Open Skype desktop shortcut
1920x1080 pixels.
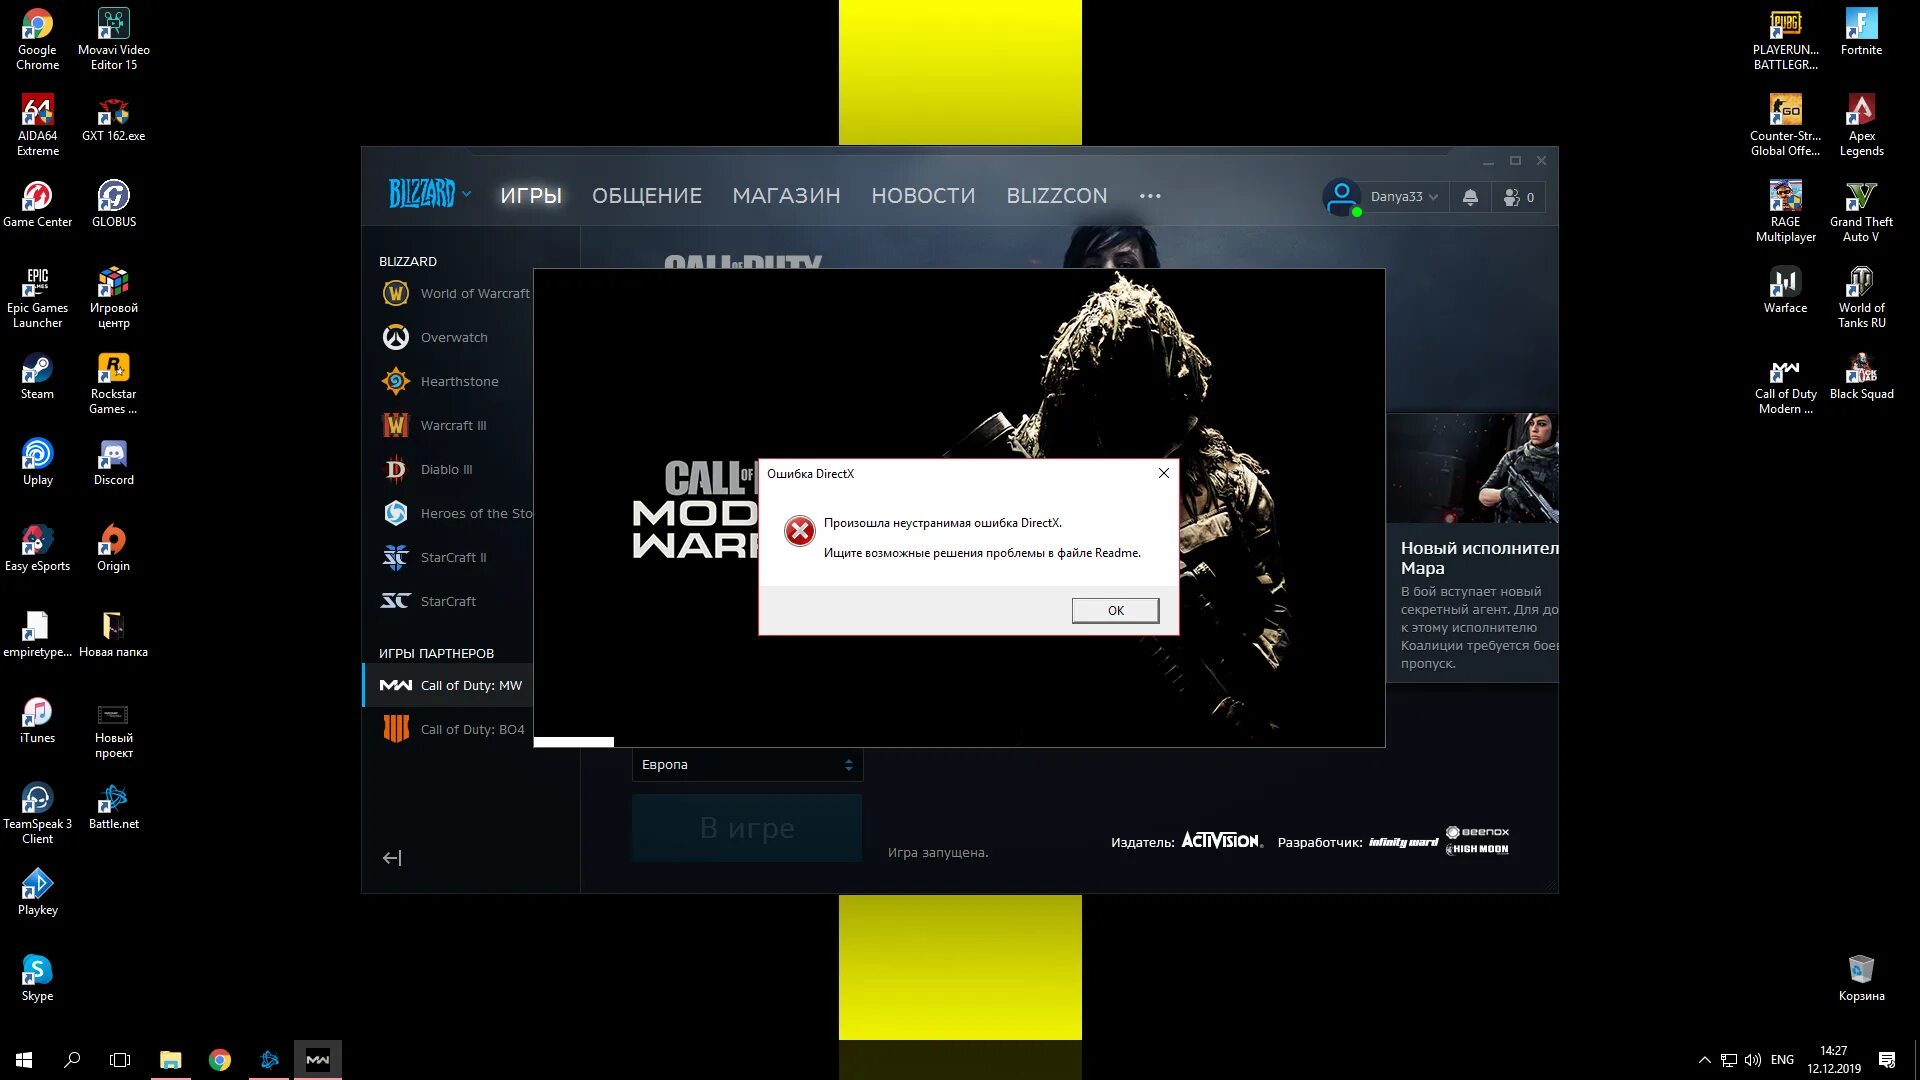click(x=37, y=979)
